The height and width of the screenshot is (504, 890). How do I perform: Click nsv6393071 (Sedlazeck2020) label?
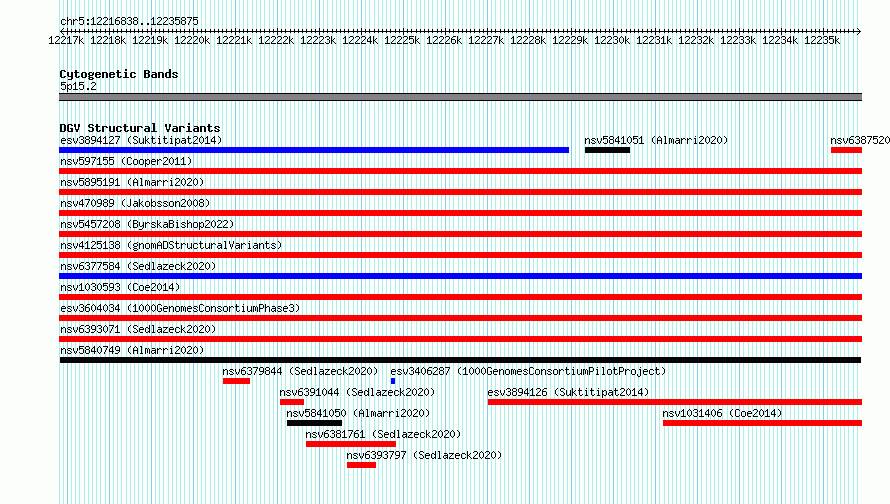click(x=138, y=329)
